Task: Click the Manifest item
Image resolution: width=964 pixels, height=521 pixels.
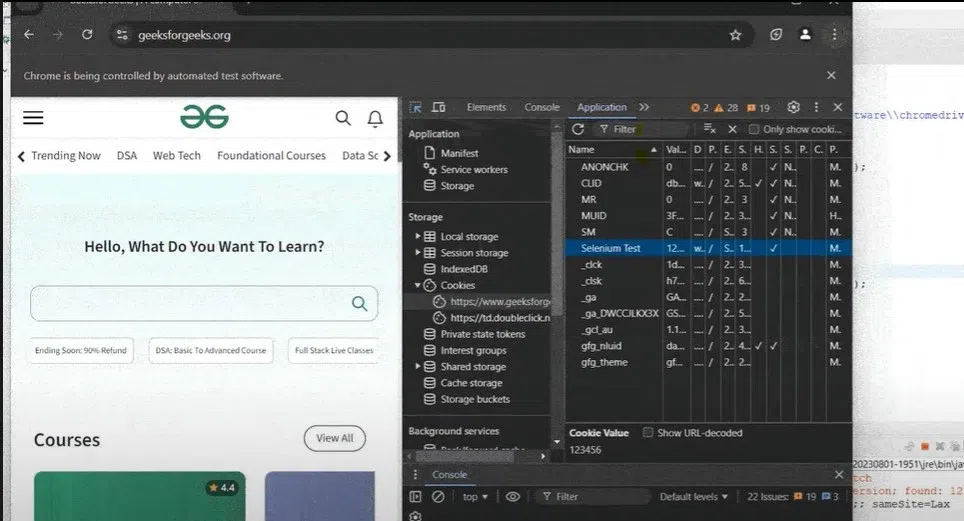Action: [459, 153]
